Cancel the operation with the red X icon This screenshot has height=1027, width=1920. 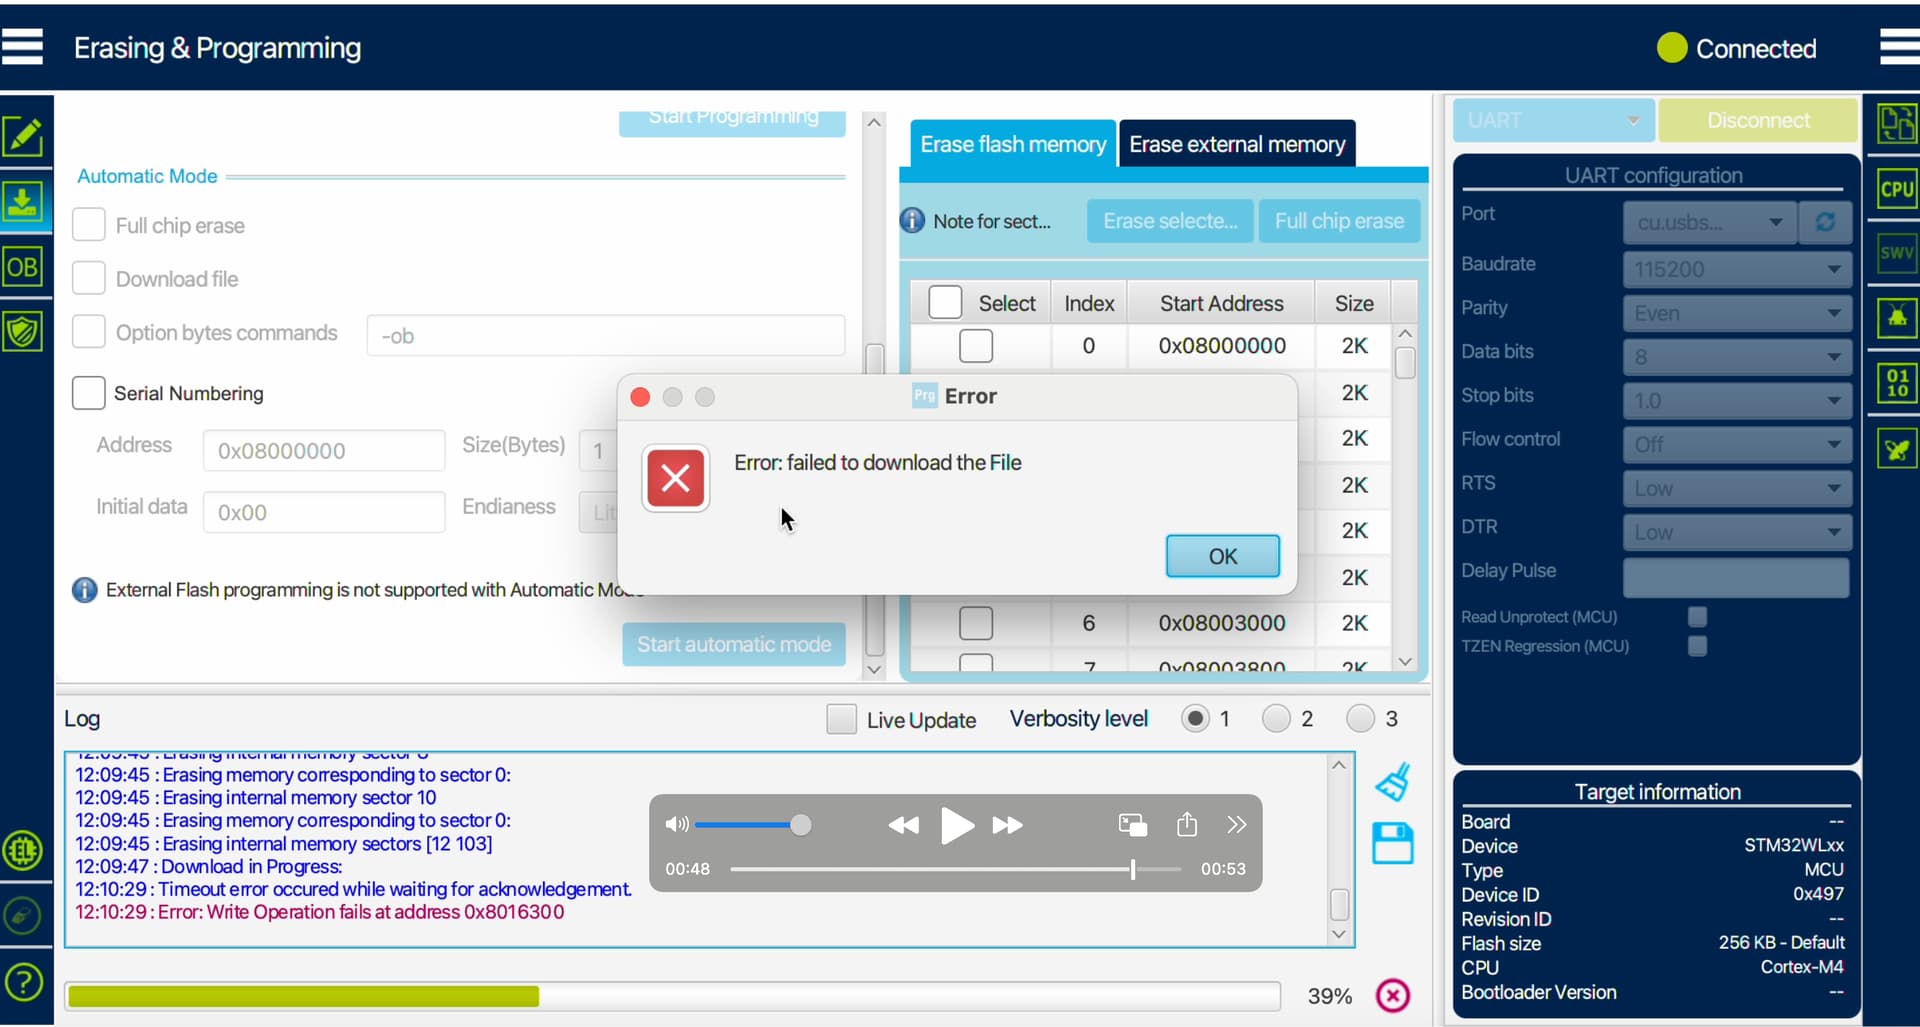point(1393,995)
